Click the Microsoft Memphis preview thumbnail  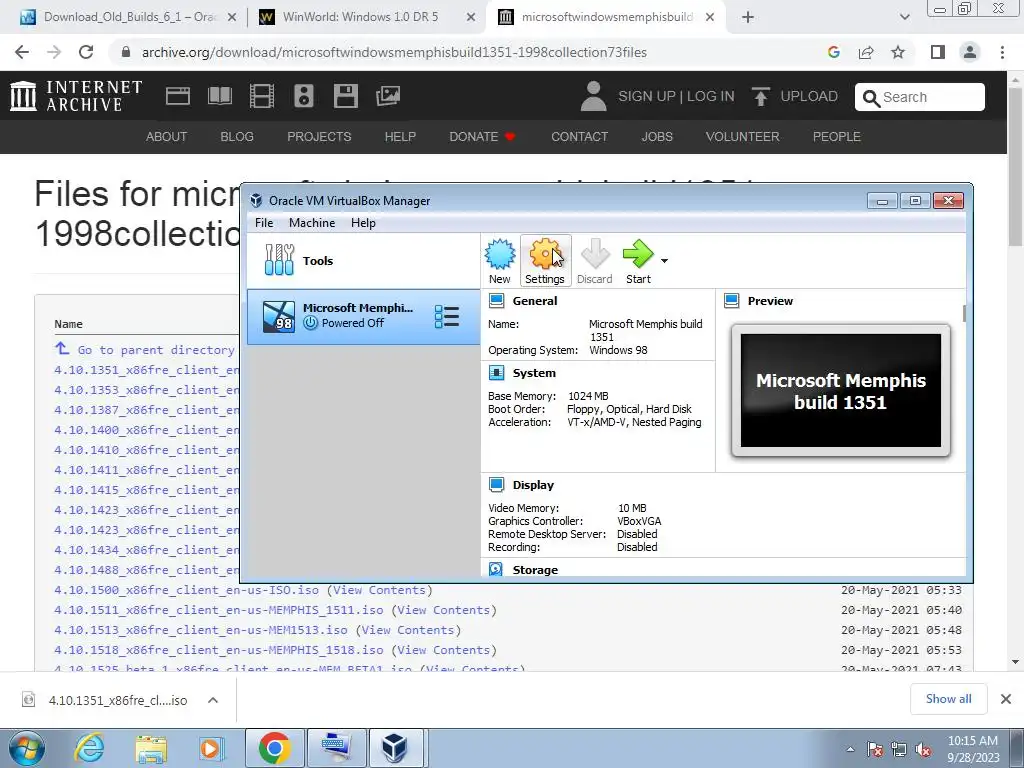[x=840, y=391]
